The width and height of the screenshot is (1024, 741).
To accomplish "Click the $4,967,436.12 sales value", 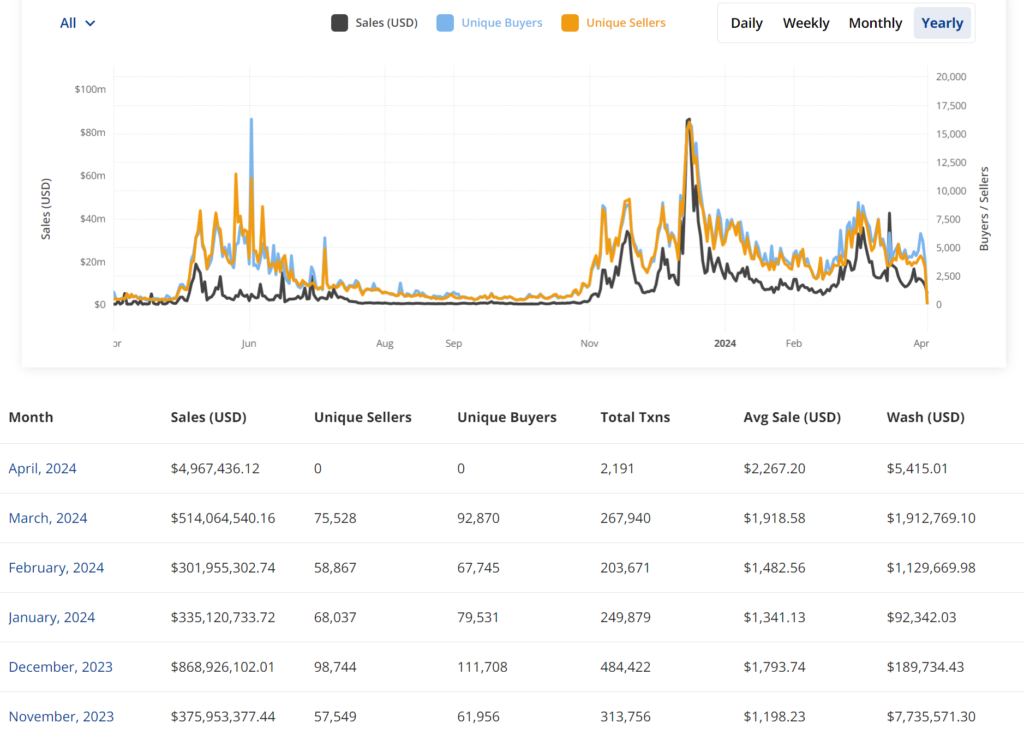I will (x=215, y=468).
